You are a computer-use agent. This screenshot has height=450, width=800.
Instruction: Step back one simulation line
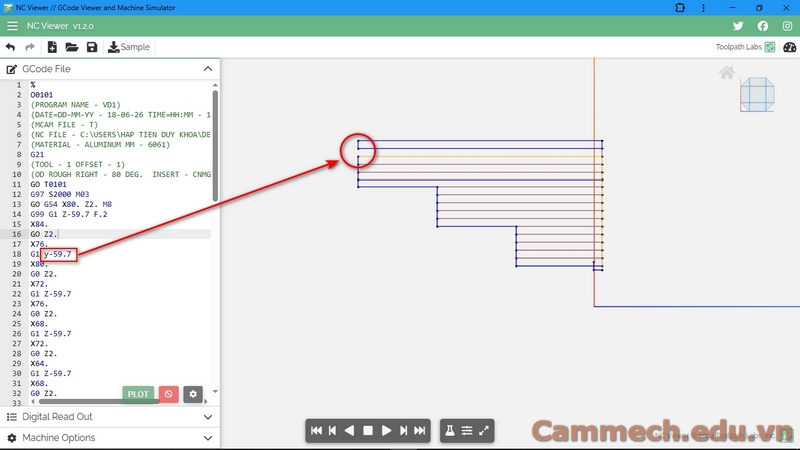(333, 431)
